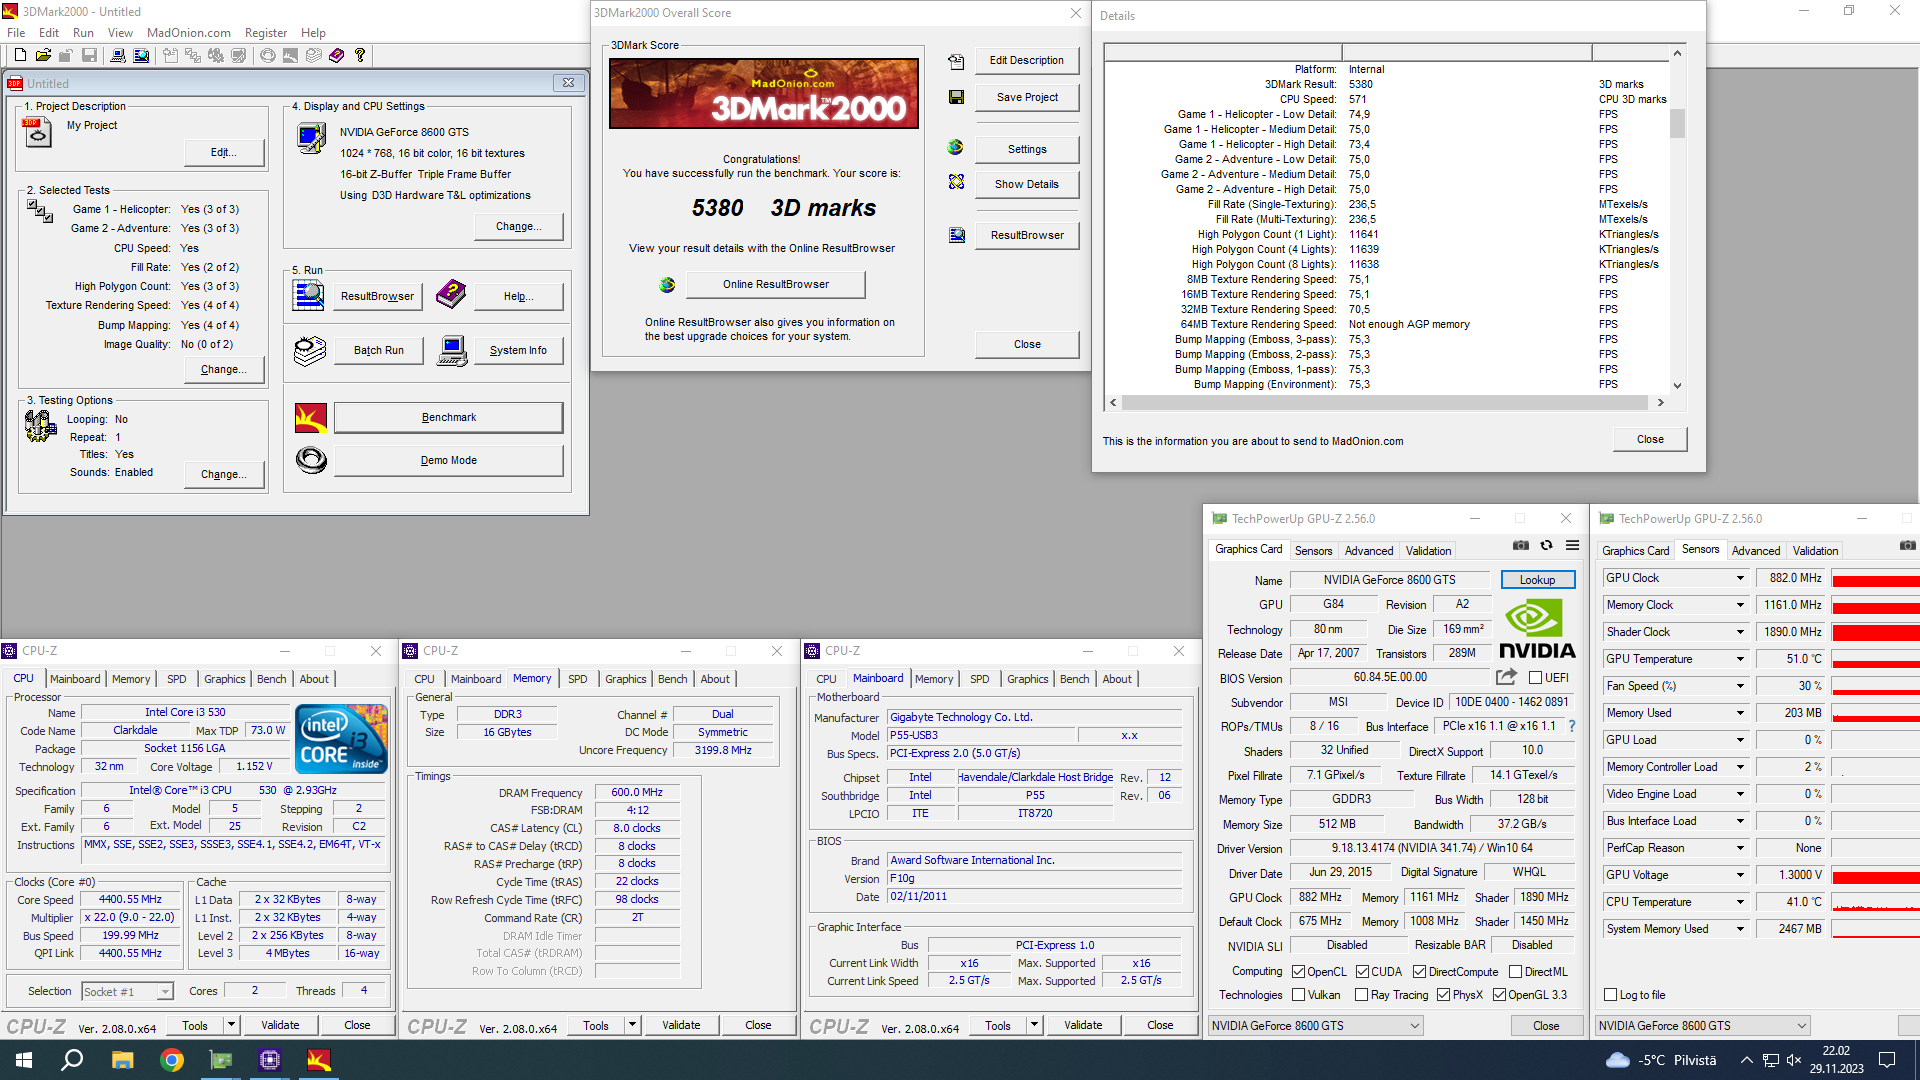Expand the GPU Temperature sensor dropdown

[x=1740, y=659]
